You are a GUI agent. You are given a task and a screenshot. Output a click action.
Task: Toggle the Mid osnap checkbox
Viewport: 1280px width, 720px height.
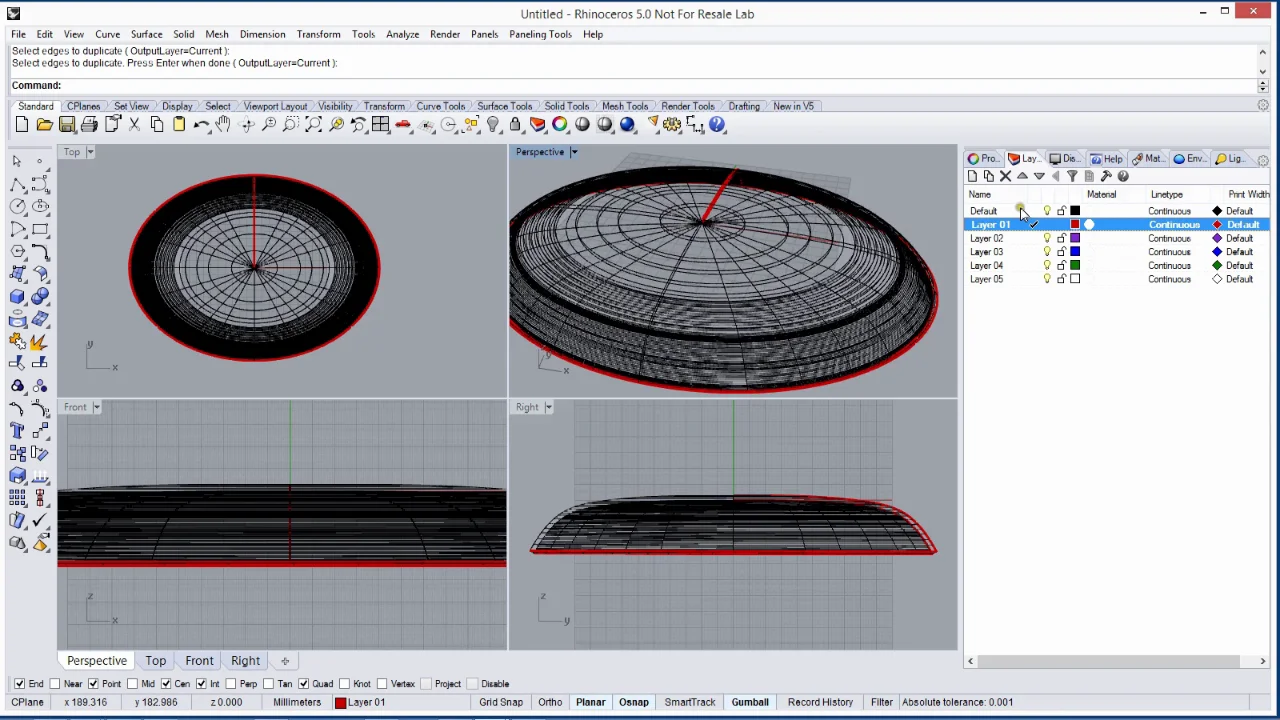pos(131,684)
